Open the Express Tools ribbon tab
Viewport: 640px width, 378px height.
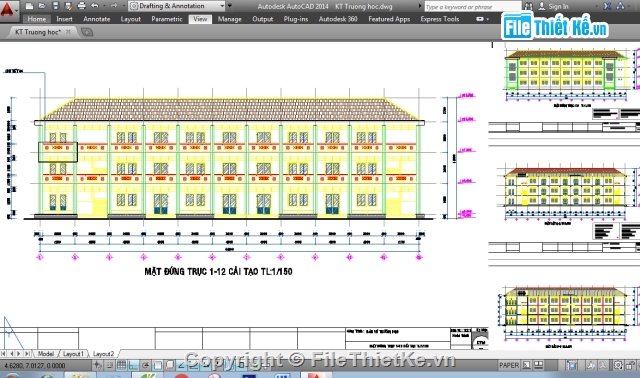click(x=440, y=19)
